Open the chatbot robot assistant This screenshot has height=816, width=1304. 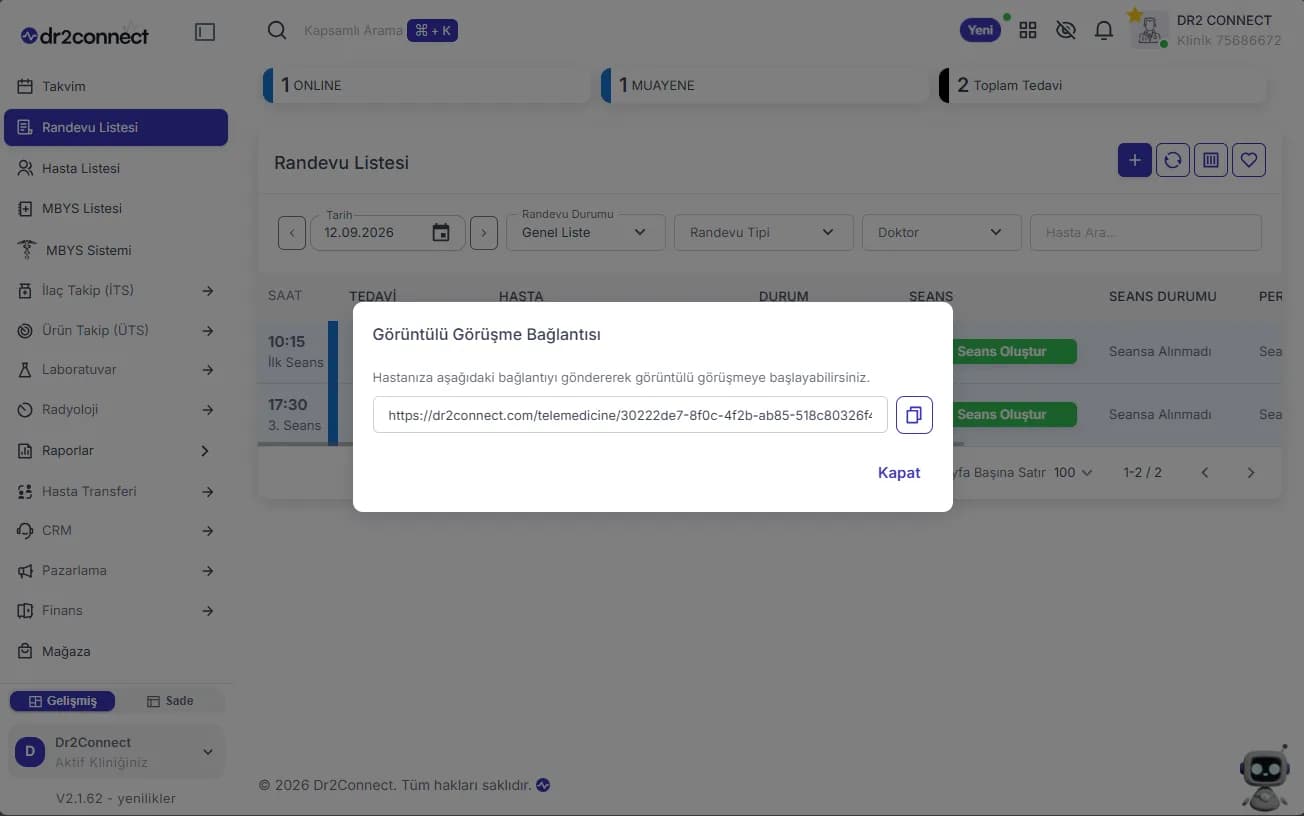(1264, 778)
